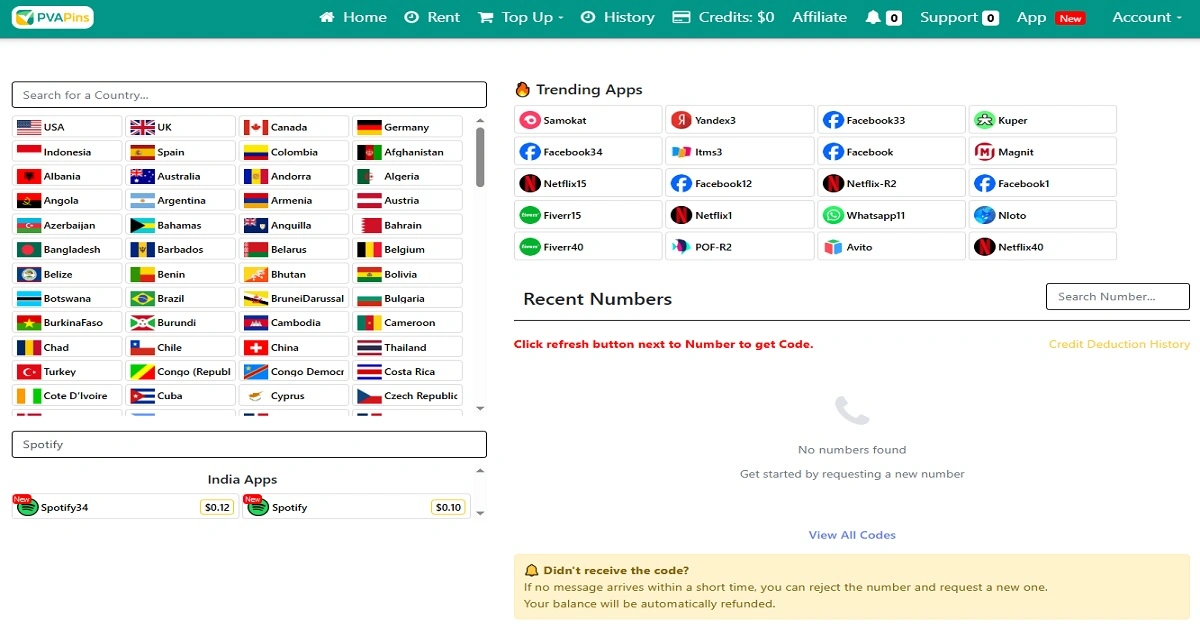Click apps list scroll up arrow
Image resolution: width=1200 pixels, height=630 pixels.
tap(480, 471)
